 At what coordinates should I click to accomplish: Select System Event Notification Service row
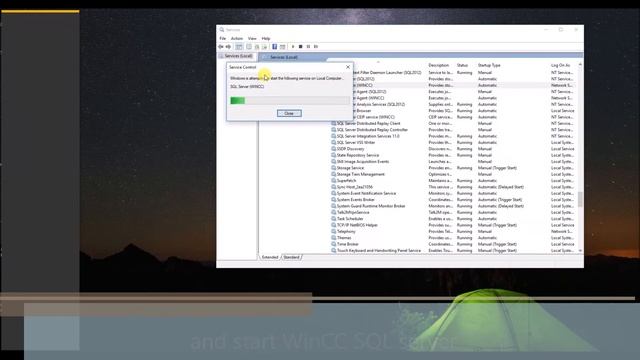point(453,193)
